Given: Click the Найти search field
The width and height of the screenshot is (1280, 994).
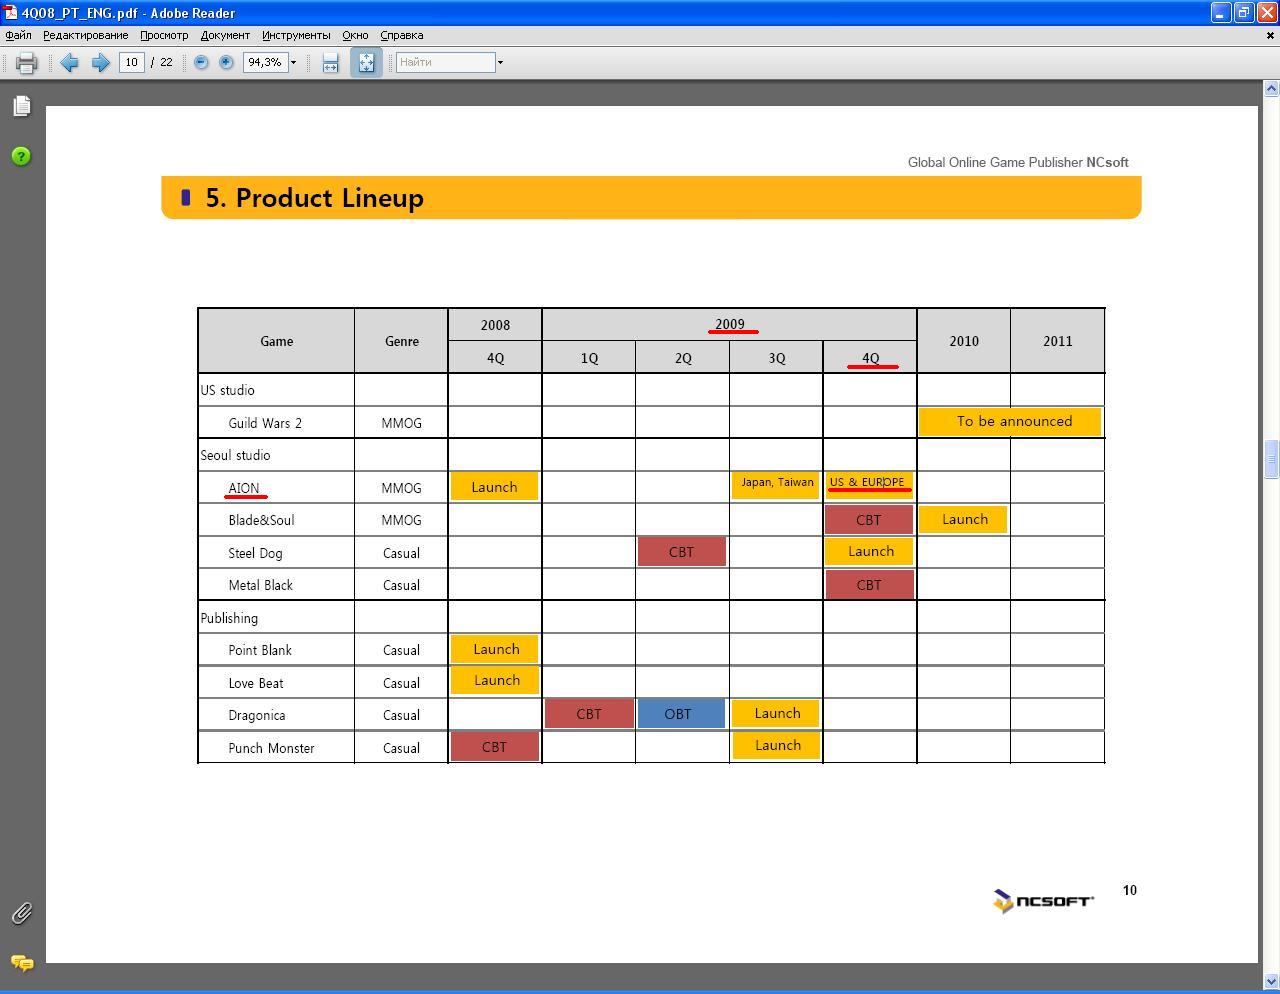Looking at the screenshot, I should [446, 62].
